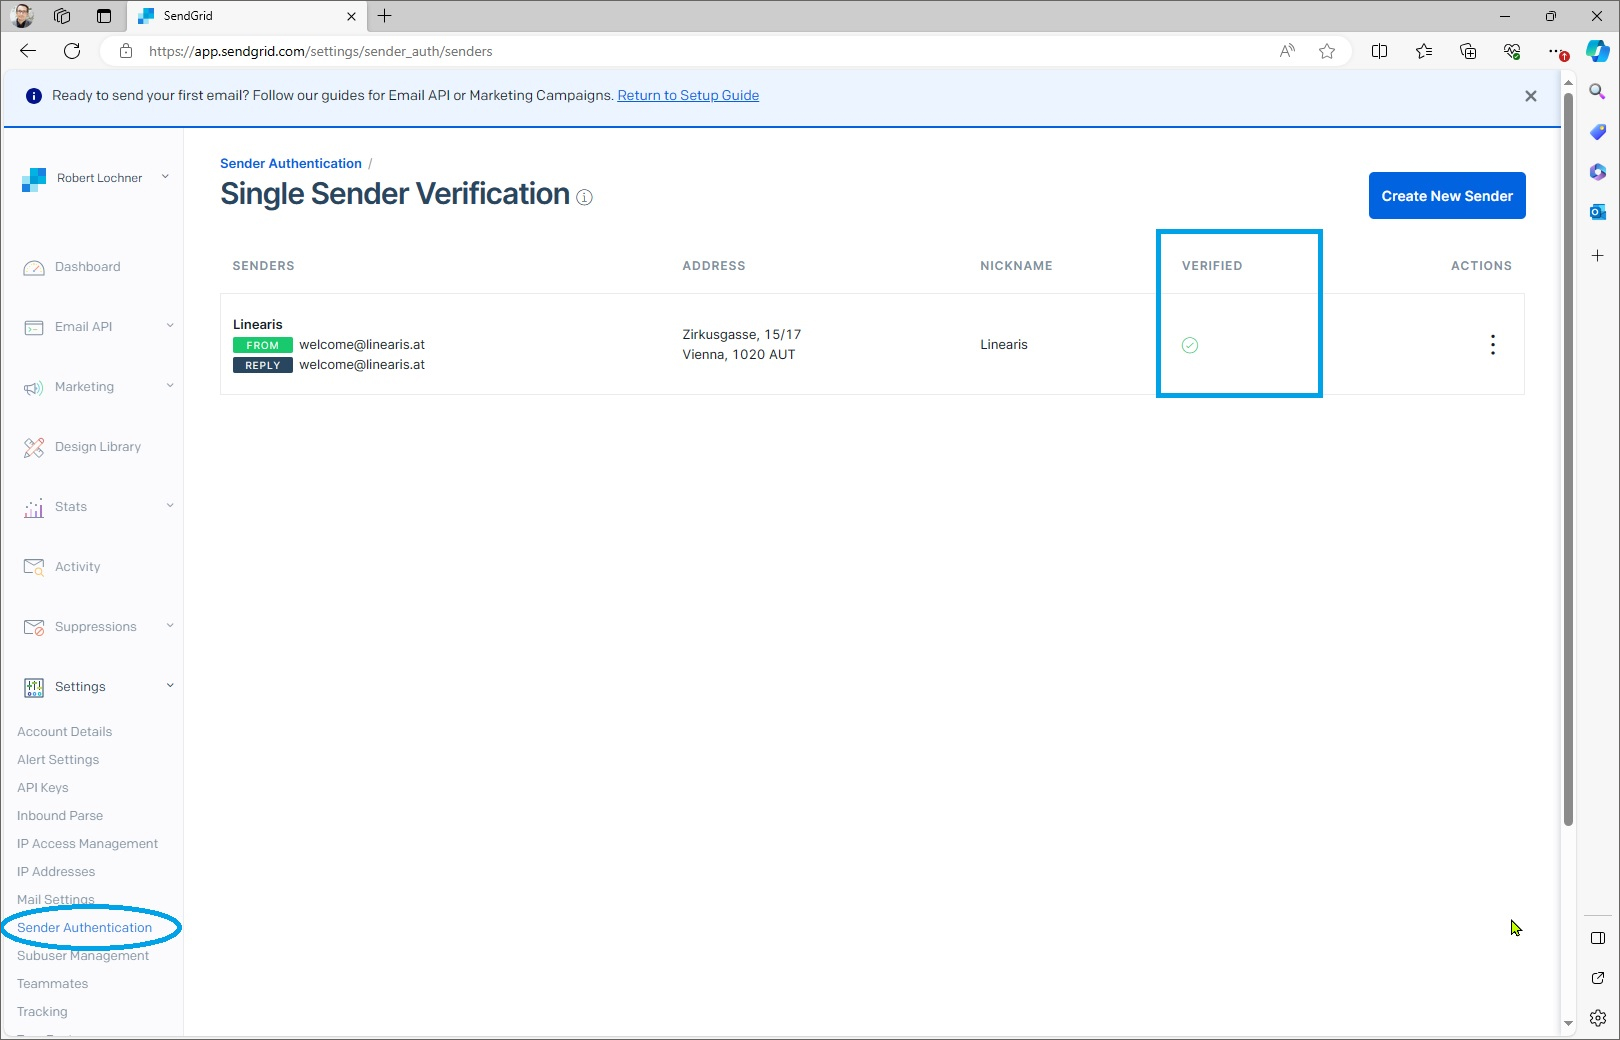Open the browser tab actions menu

tap(104, 16)
